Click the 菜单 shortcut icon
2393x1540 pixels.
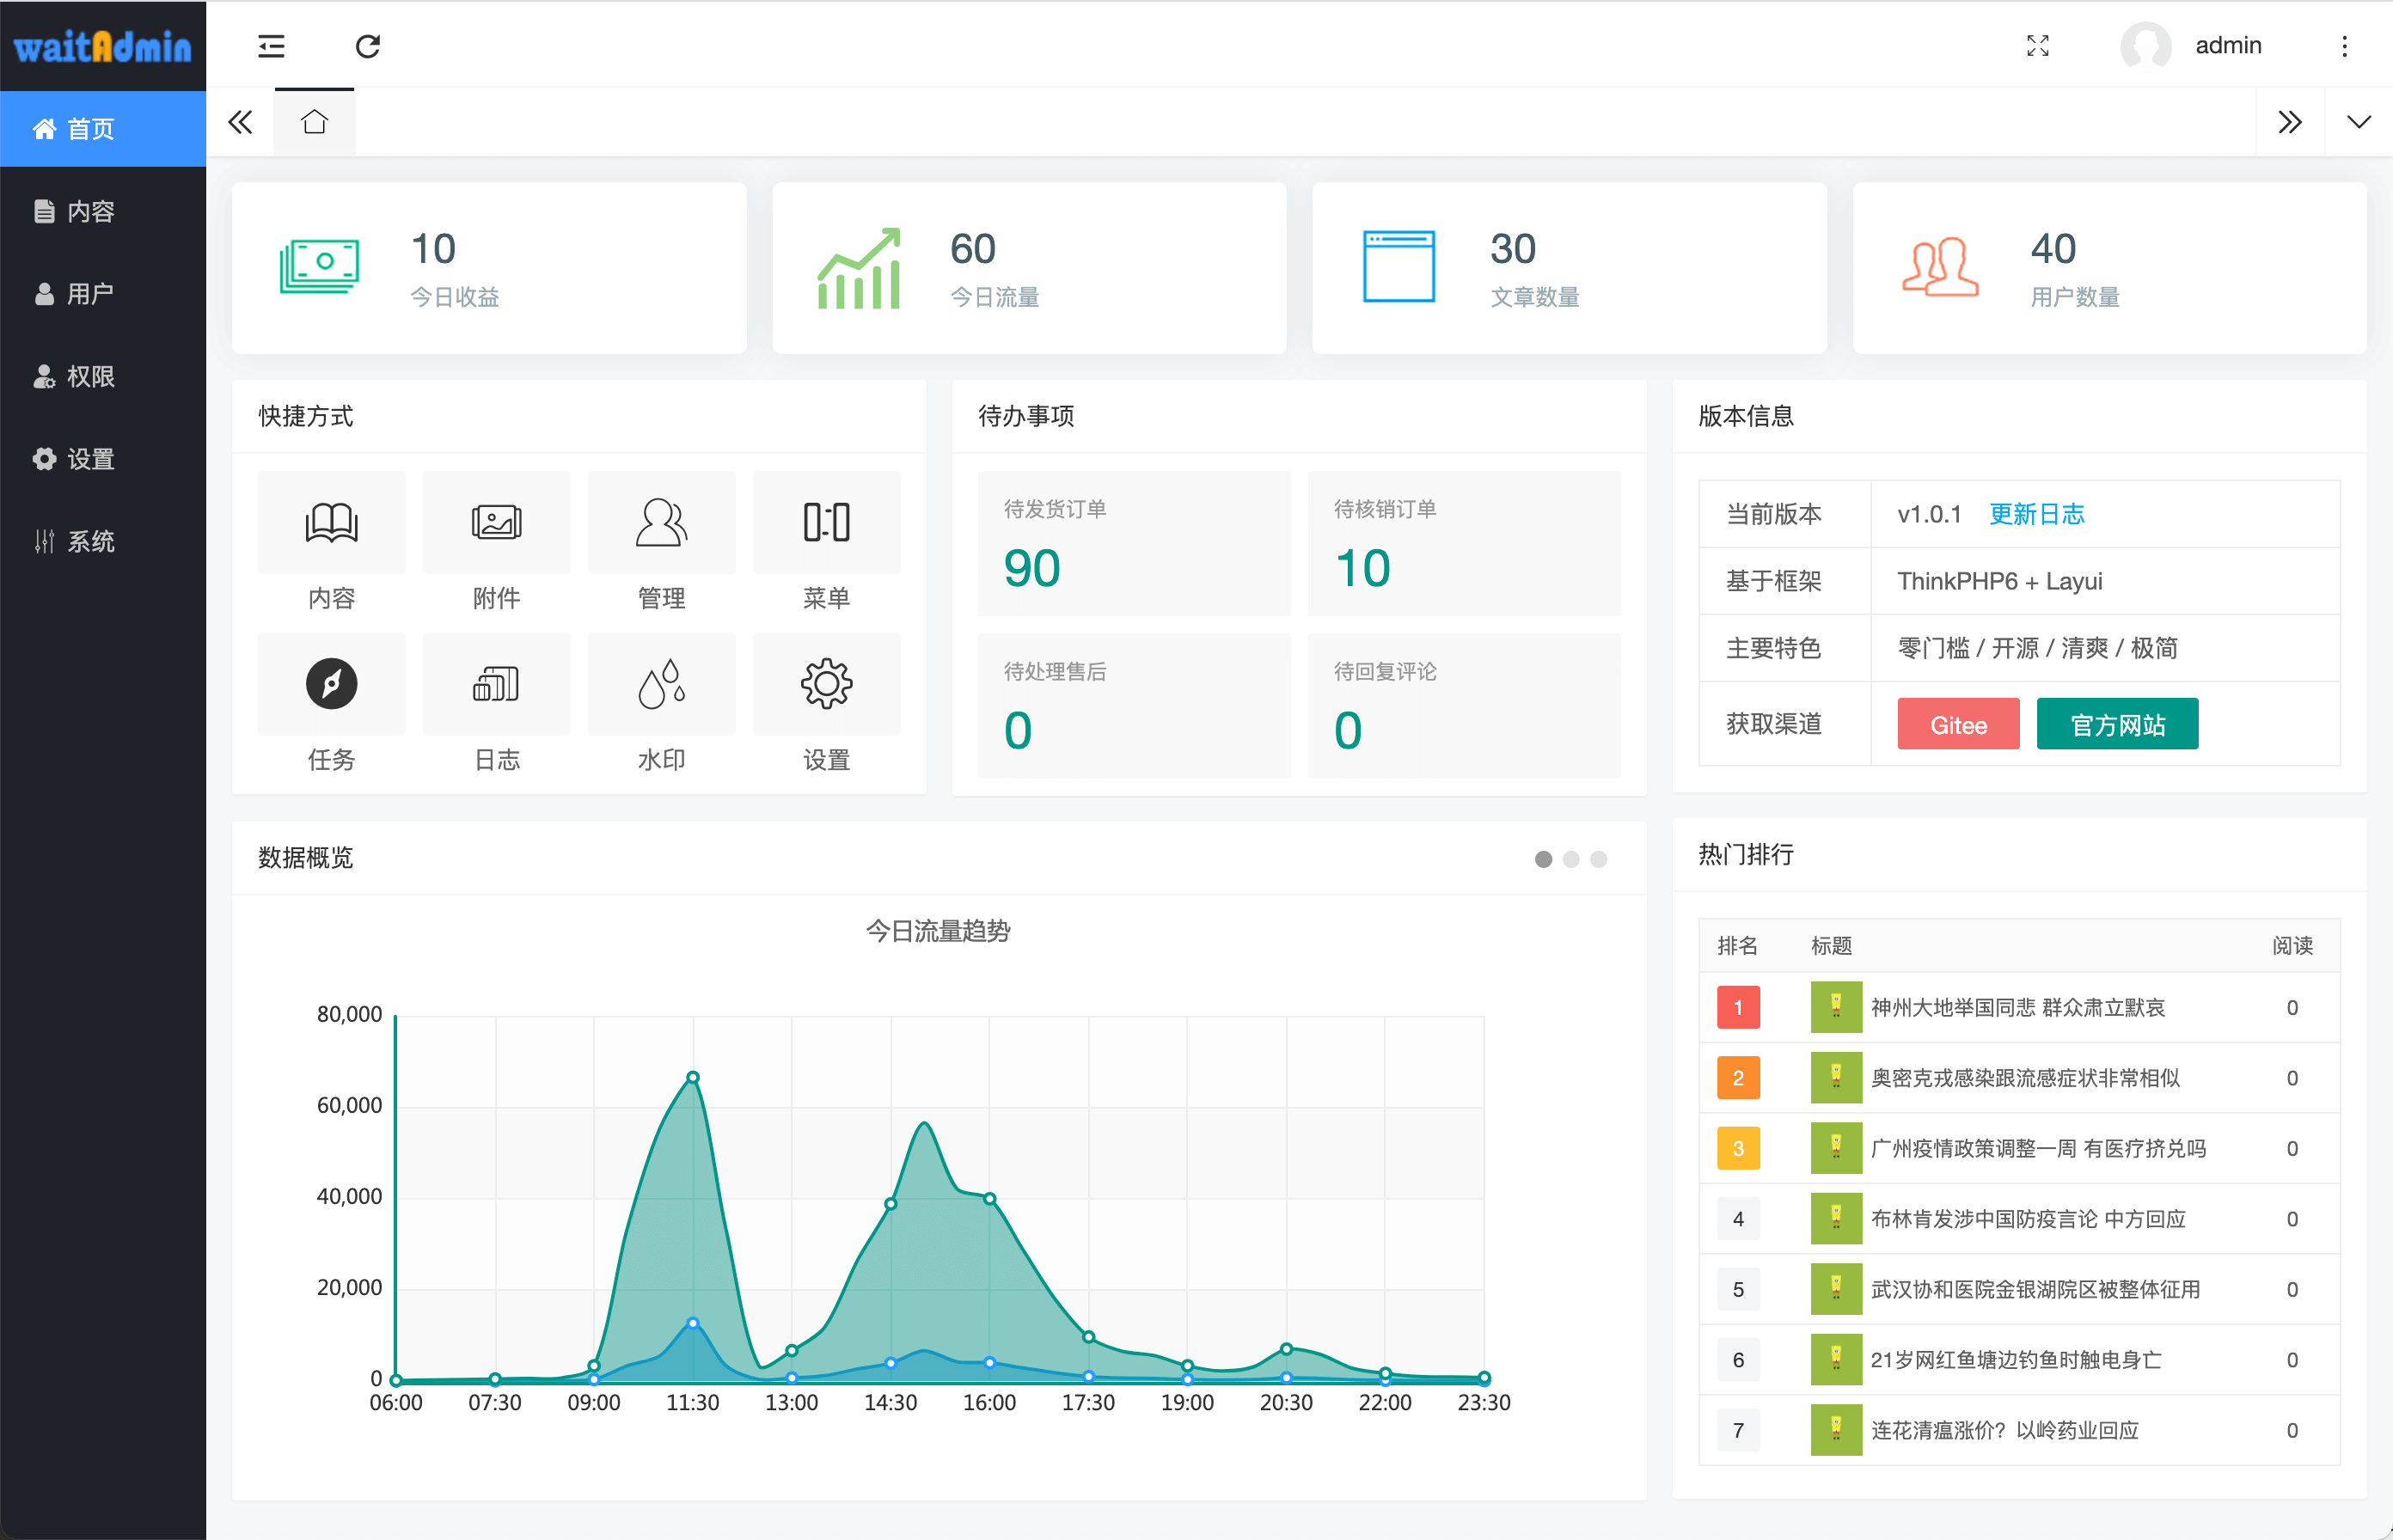826,522
